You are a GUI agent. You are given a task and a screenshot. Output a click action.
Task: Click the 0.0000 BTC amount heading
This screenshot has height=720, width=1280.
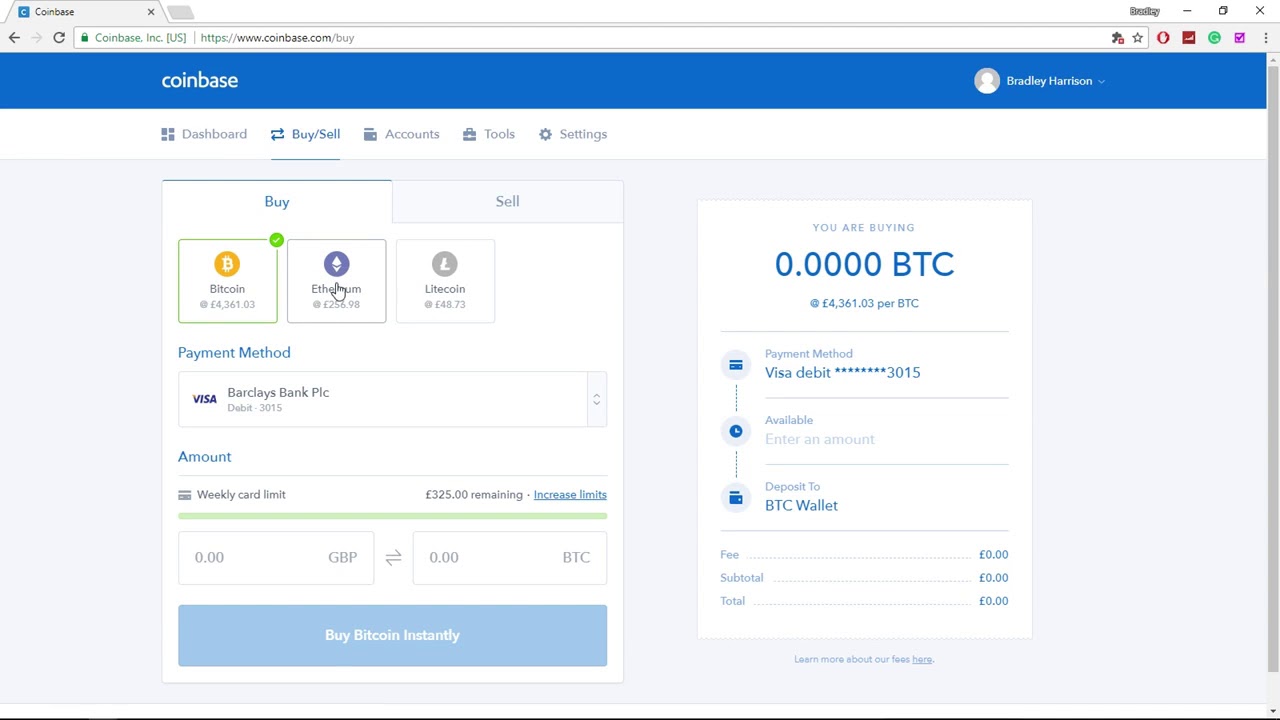(864, 264)
